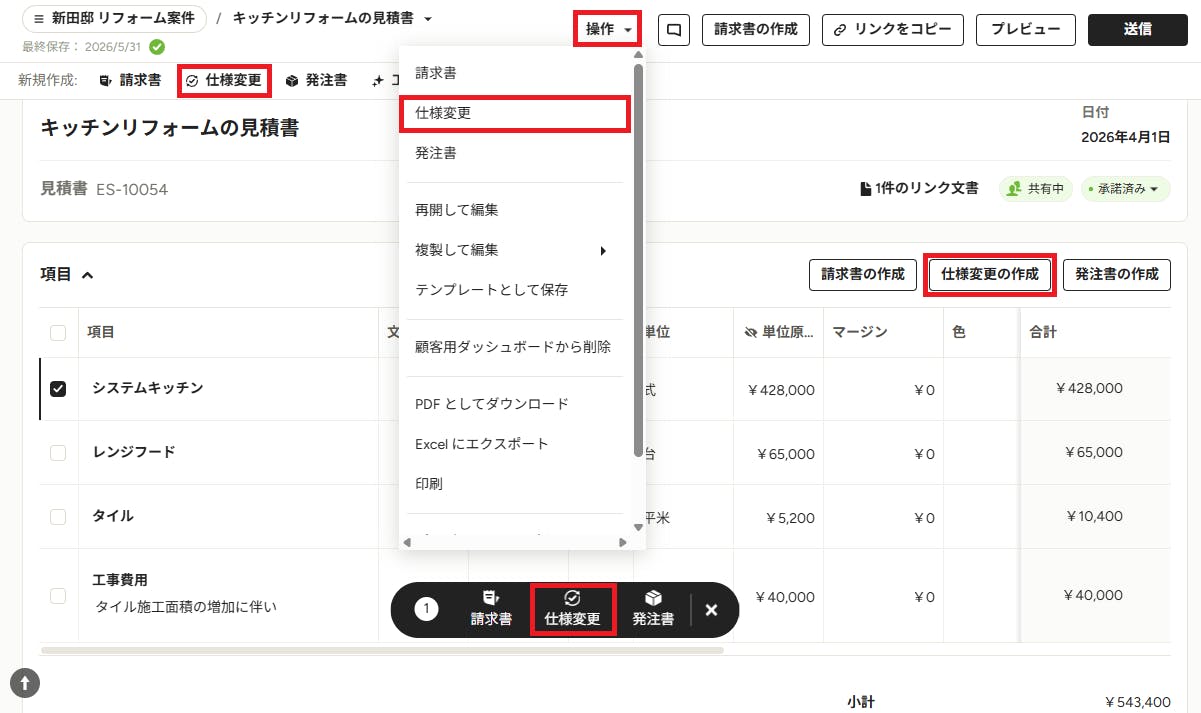Click the 1件のリンク文書 document link
The image size is (1201, 713).
[919, 188]
